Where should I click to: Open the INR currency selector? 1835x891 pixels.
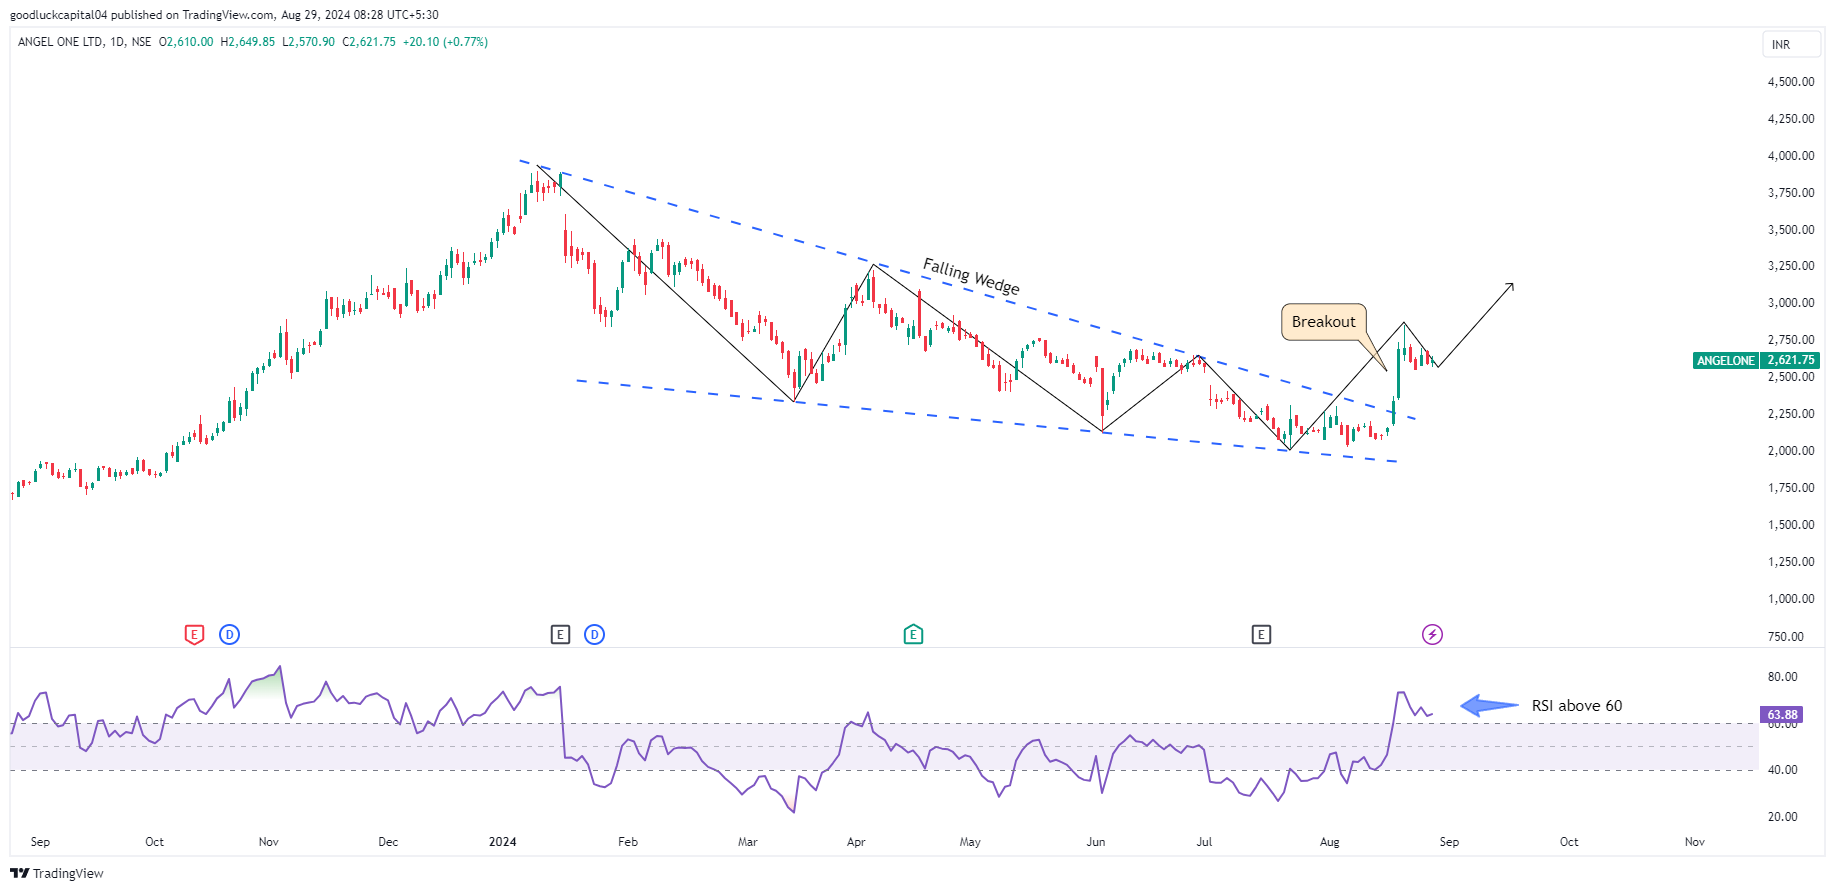(x=1791, y=44)
